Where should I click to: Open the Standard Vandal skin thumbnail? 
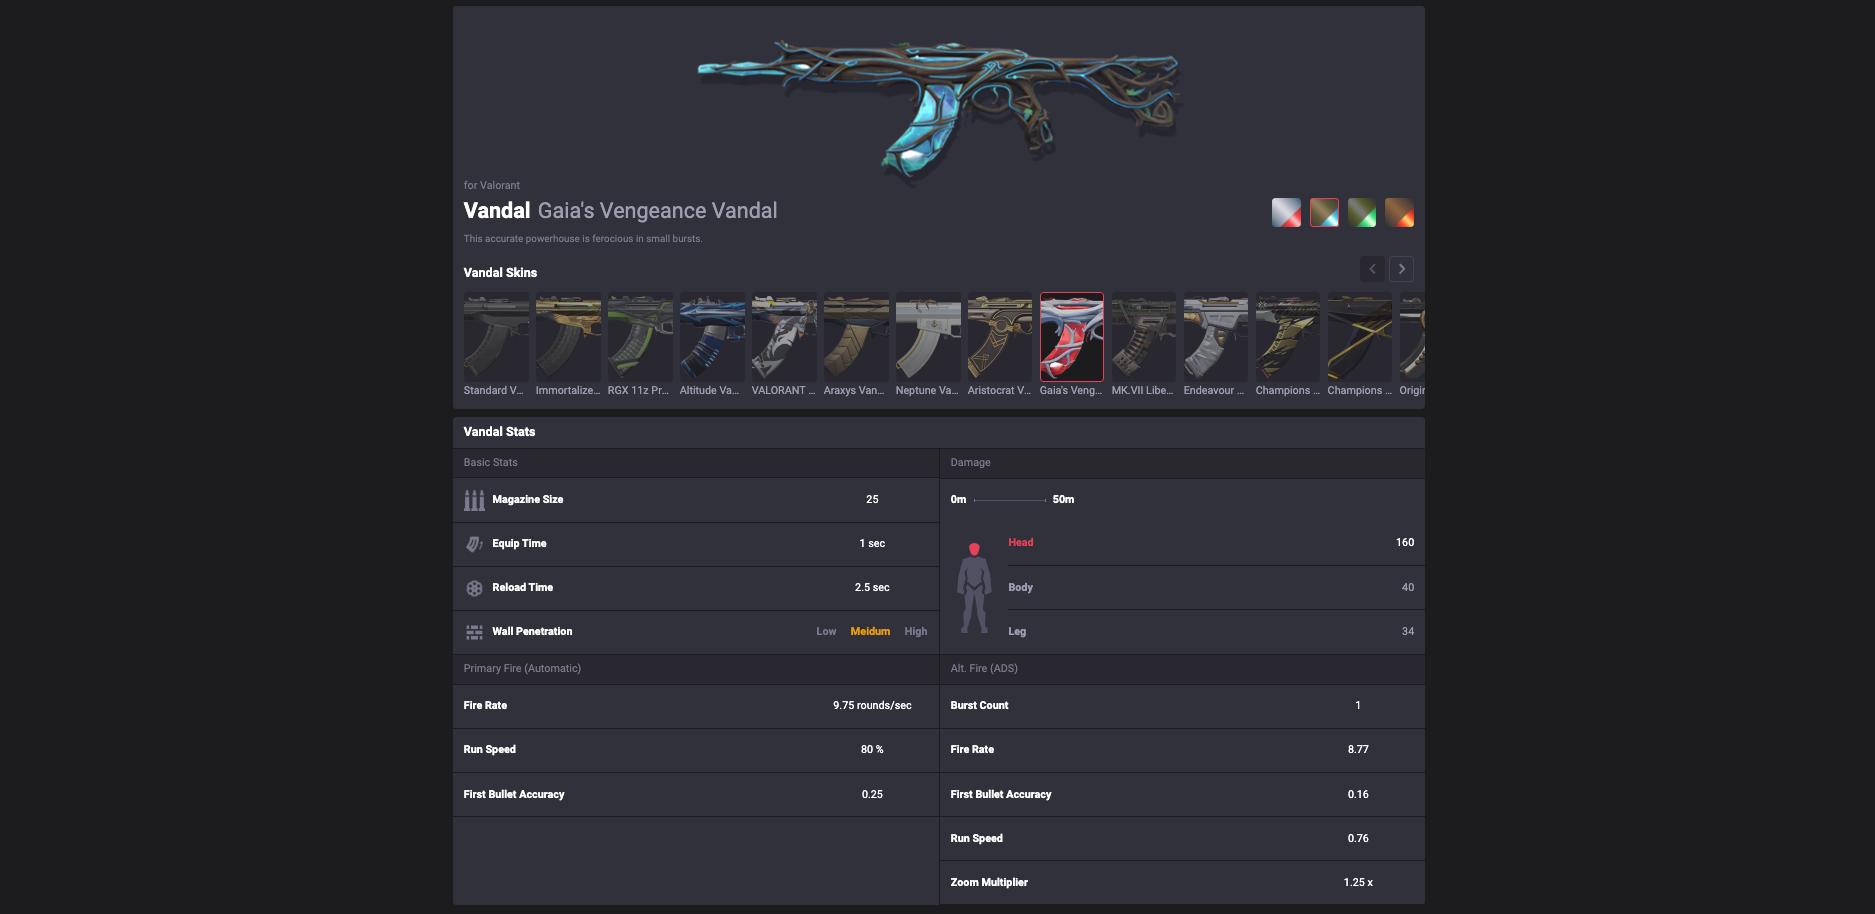(x=496, y=337)
